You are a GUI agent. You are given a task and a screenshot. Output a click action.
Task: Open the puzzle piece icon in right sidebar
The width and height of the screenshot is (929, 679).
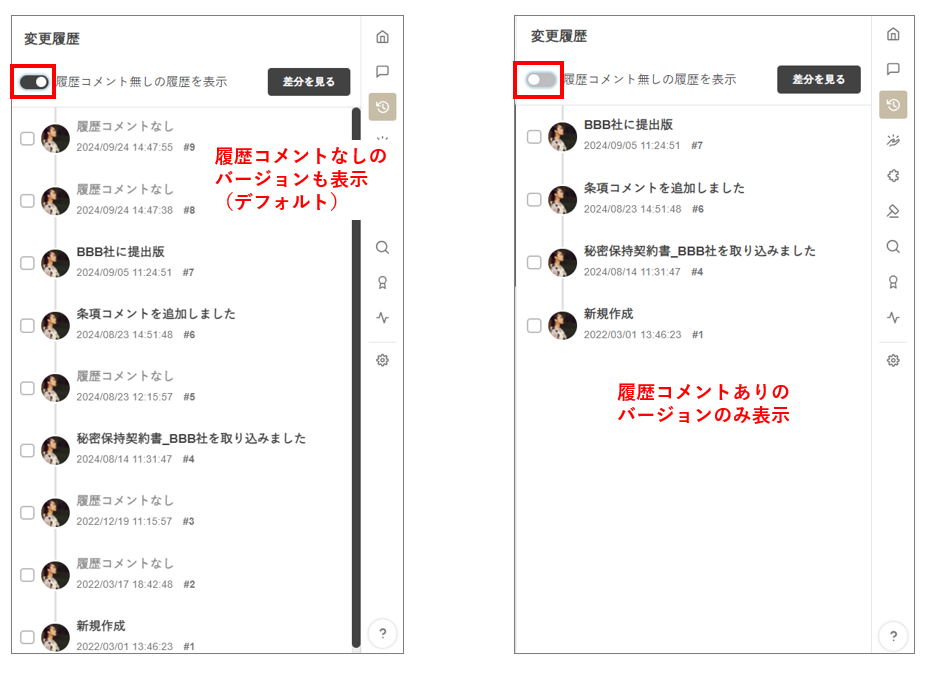[893, 176]
